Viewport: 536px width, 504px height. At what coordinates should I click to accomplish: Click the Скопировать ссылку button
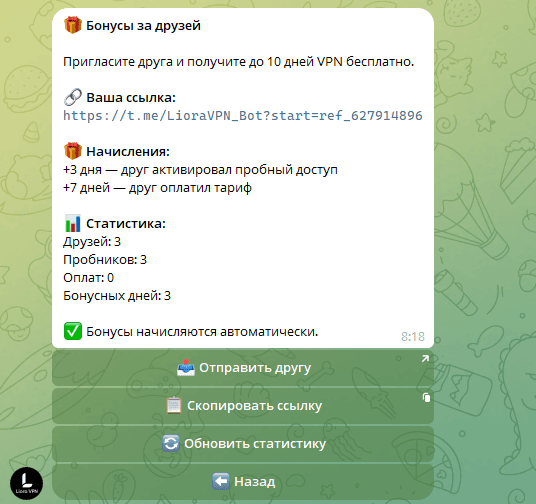click(243, 406)
